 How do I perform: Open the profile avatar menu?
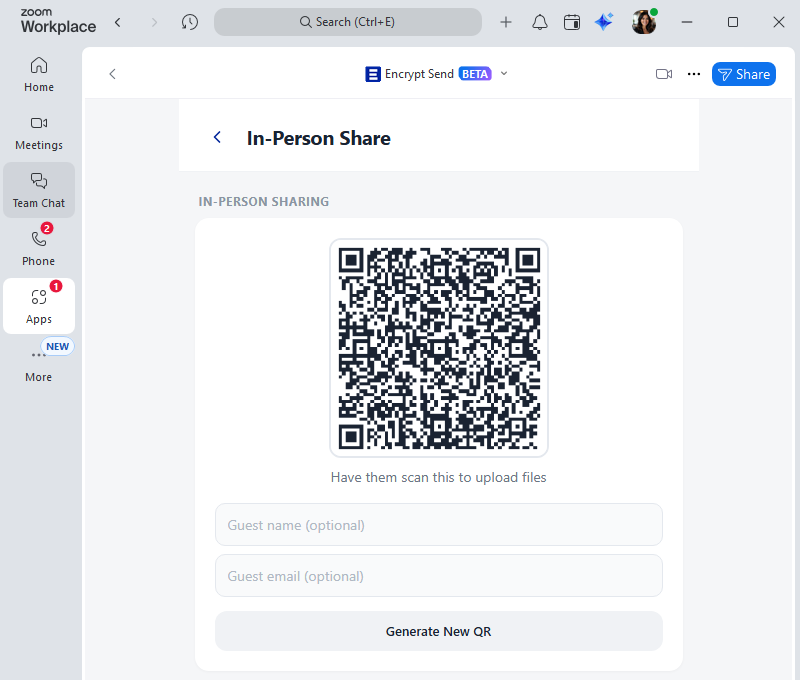[644, 22]
